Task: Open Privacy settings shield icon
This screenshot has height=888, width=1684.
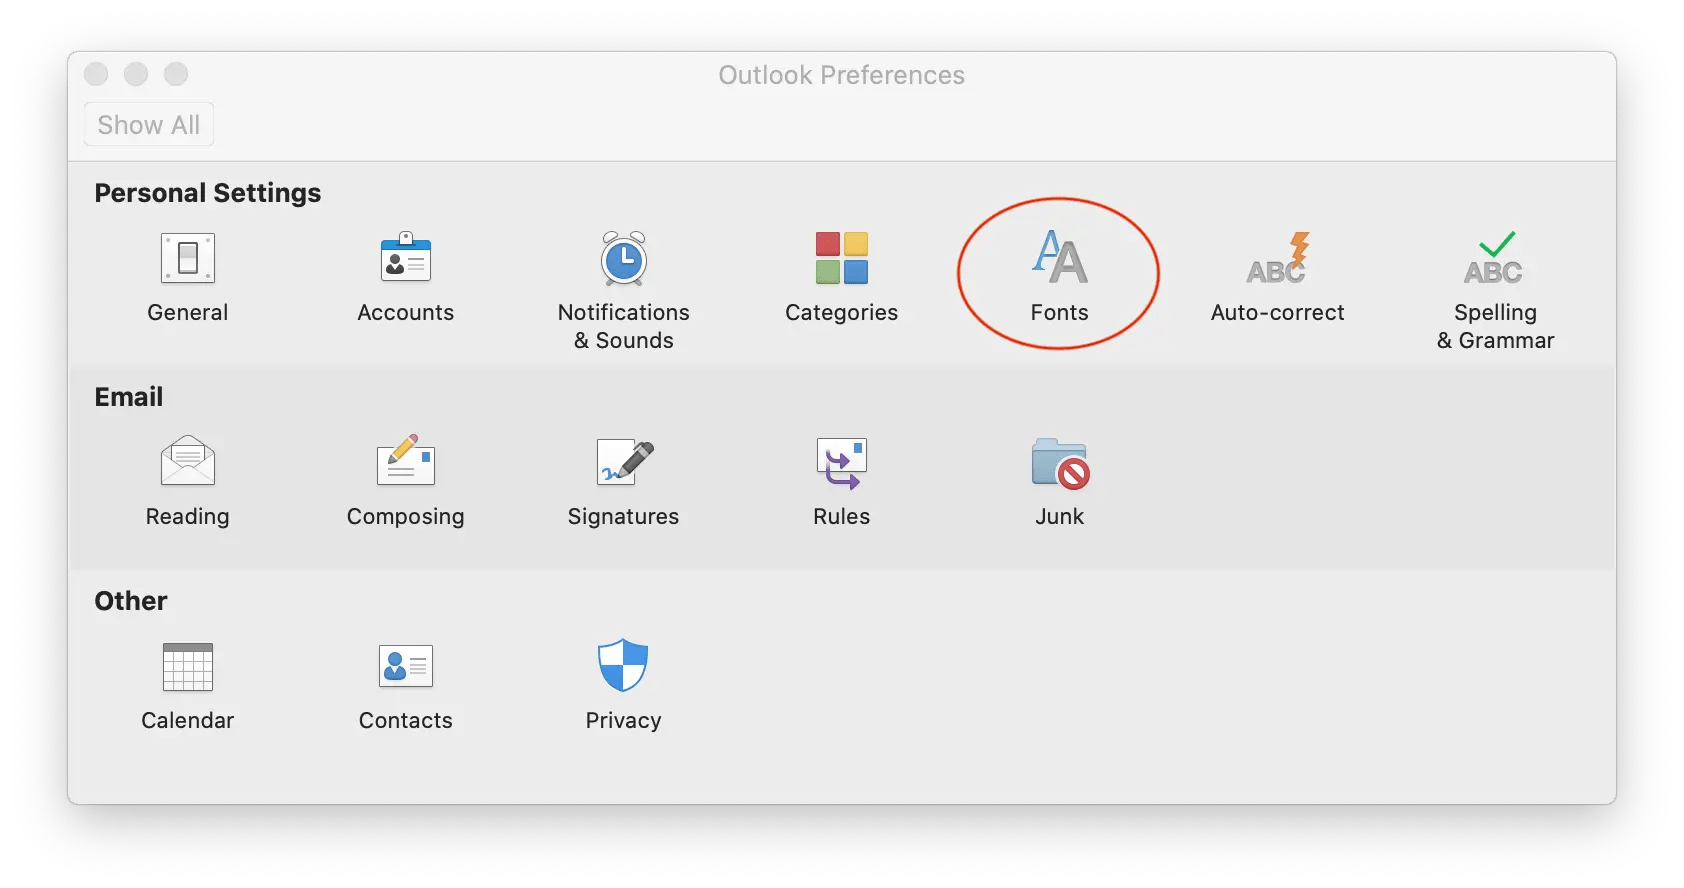Action: [x=623, y=665]
